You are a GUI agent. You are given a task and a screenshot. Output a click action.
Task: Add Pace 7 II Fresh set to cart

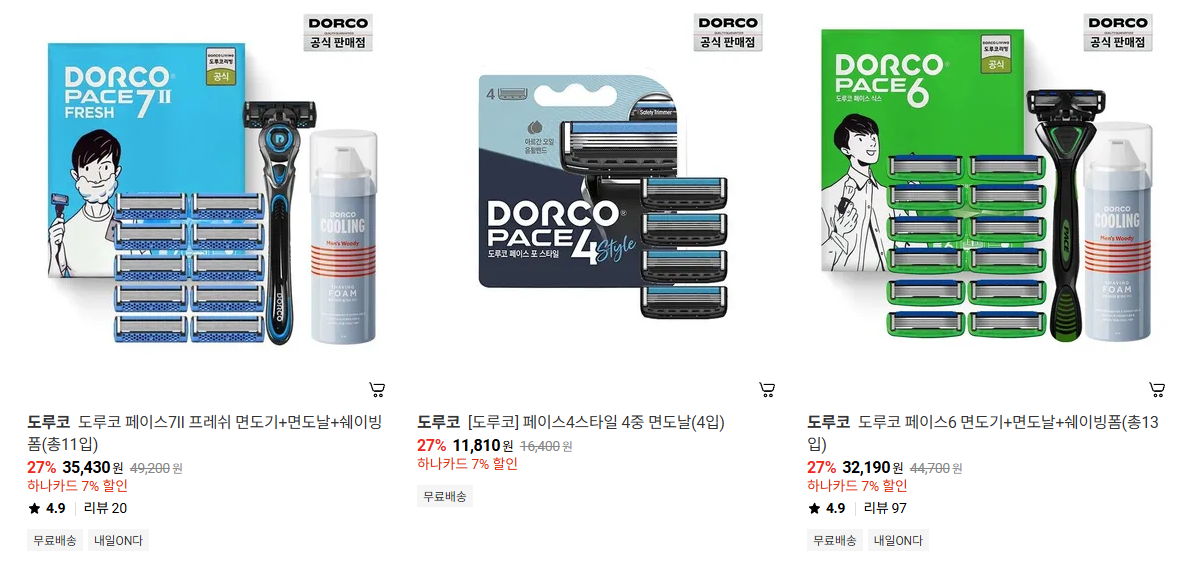(377, 390)
